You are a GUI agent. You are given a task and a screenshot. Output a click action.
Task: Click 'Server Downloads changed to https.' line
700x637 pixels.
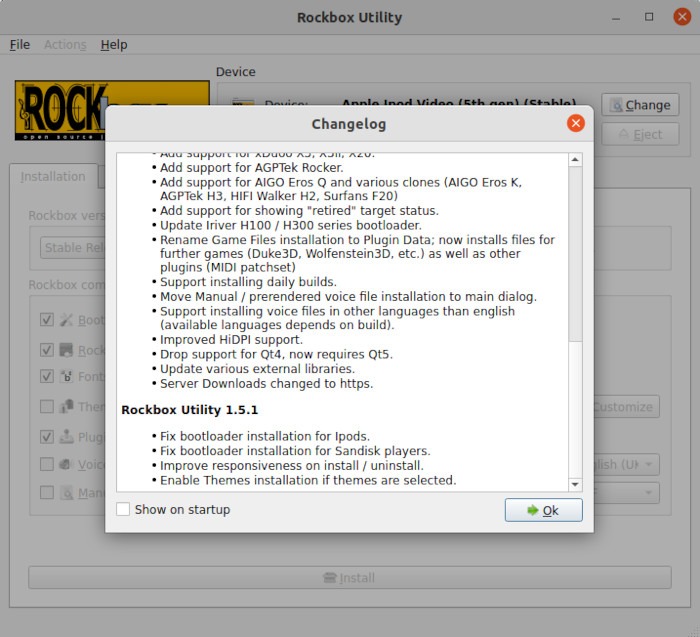(267, 383)
